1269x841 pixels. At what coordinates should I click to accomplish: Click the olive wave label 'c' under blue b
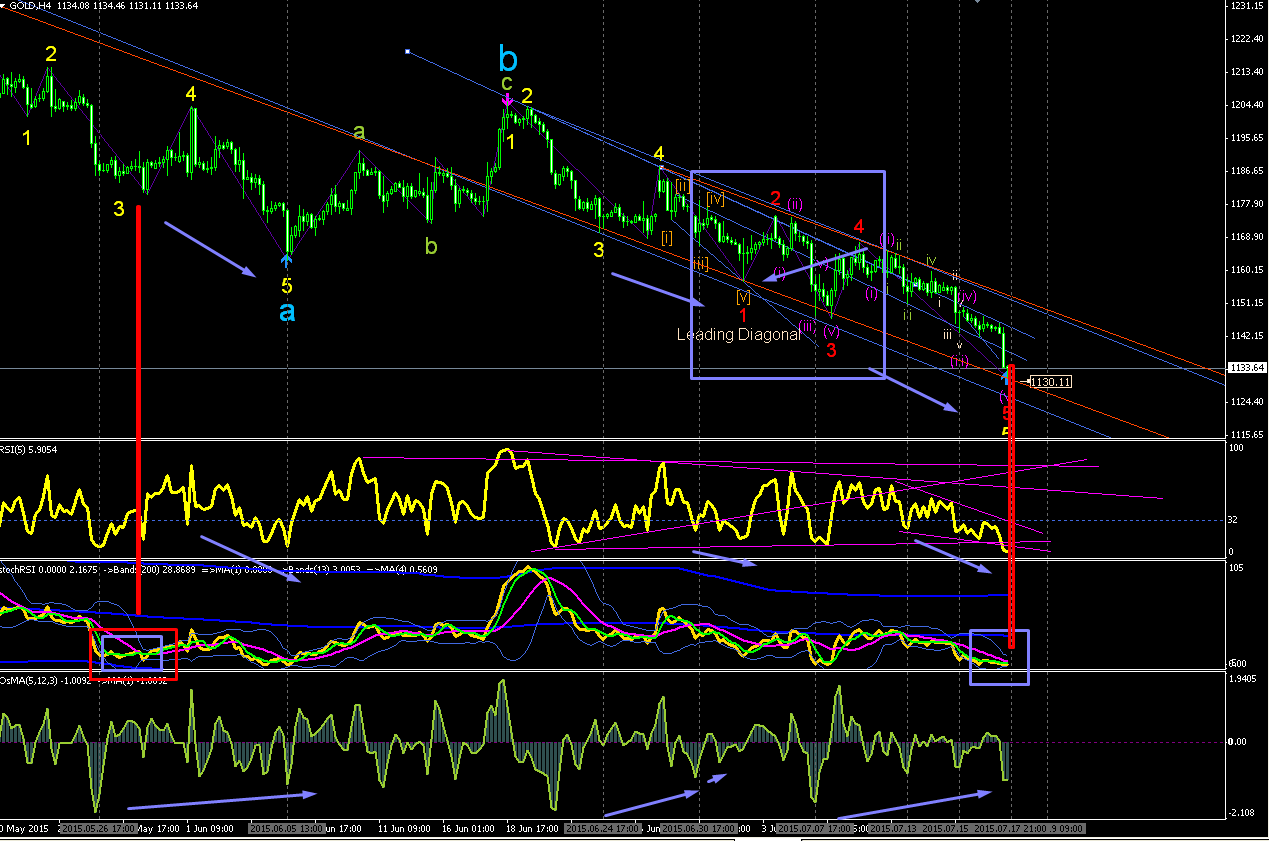coord(507,82)
